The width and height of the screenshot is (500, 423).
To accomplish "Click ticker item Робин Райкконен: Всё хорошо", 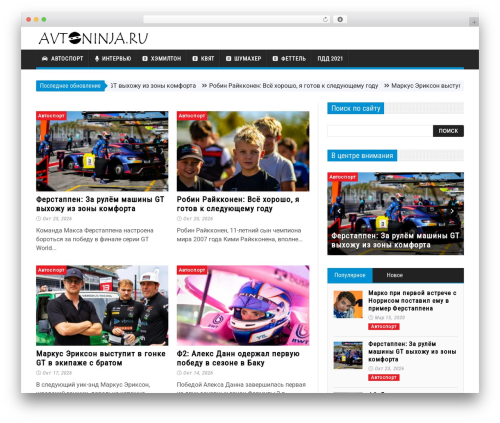I will coord(293,86).
